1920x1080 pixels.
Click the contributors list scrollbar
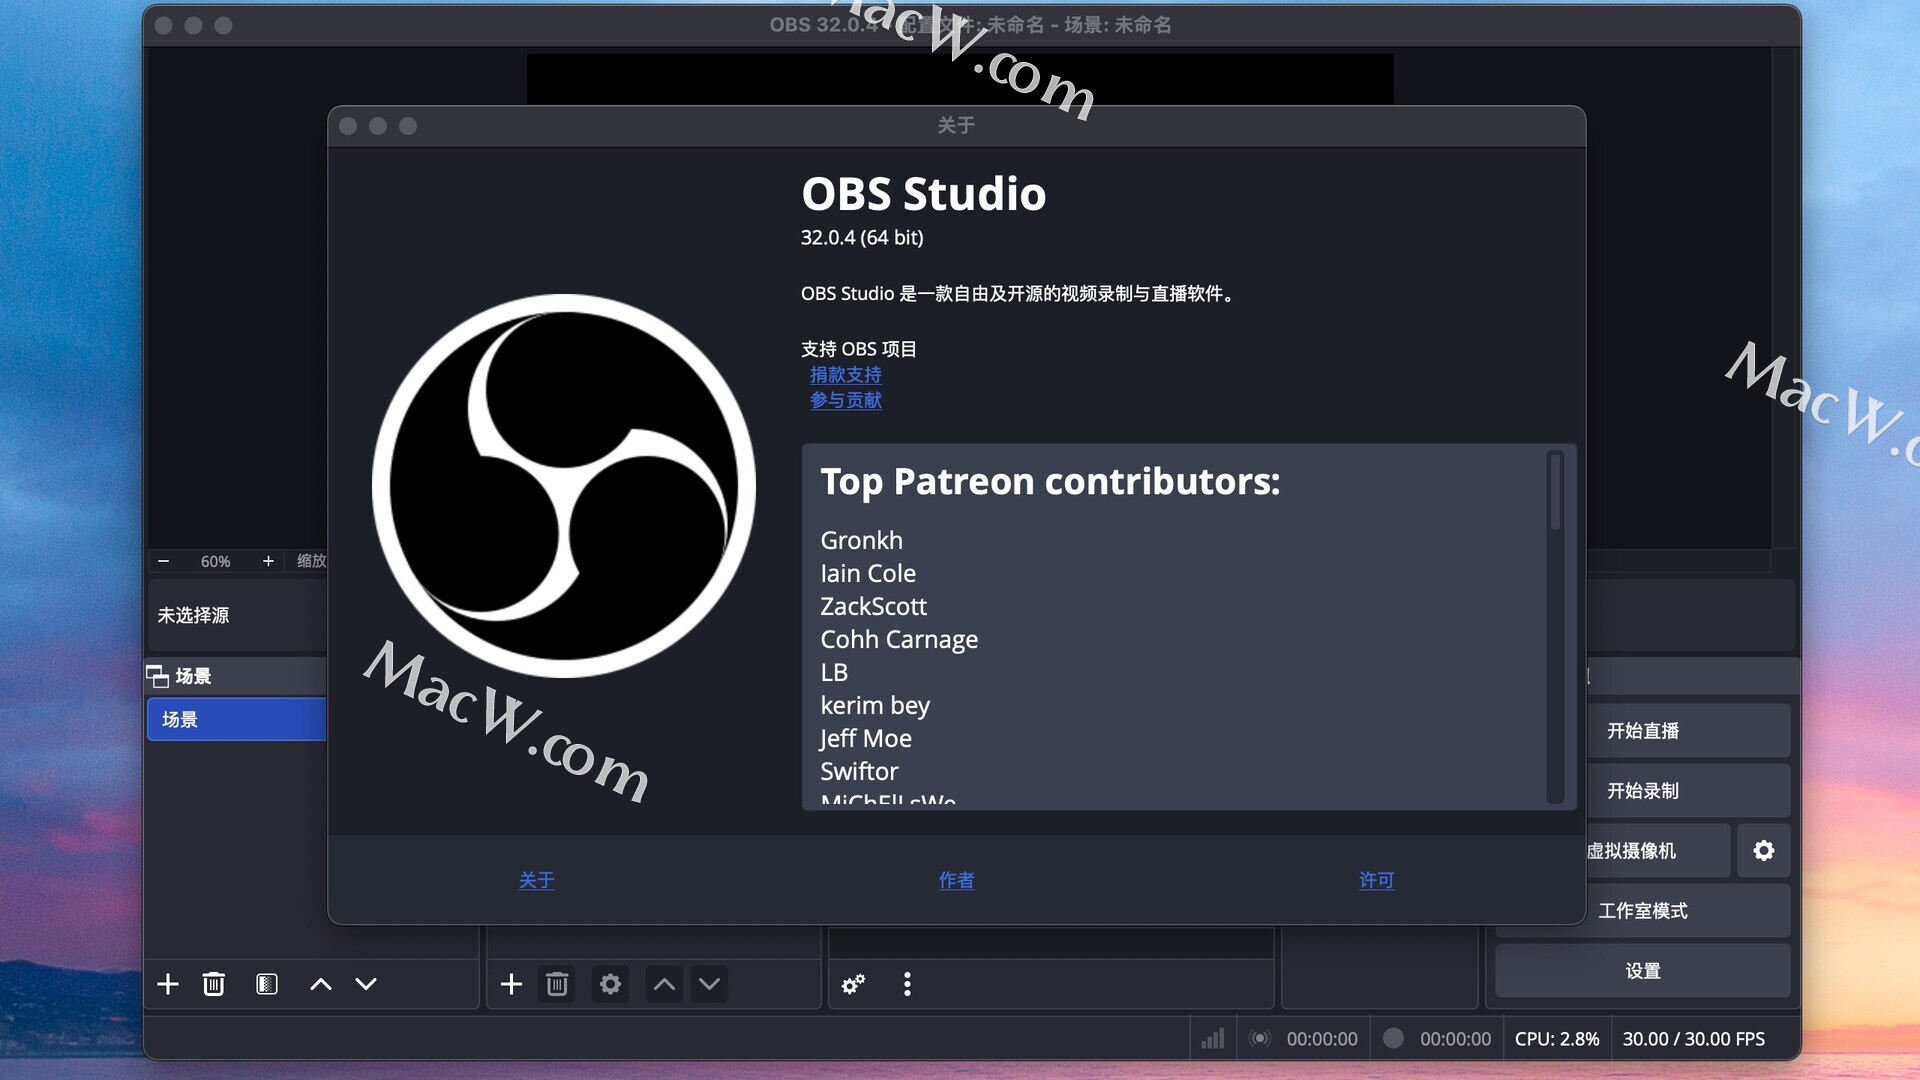click(x=1555, y=492)
